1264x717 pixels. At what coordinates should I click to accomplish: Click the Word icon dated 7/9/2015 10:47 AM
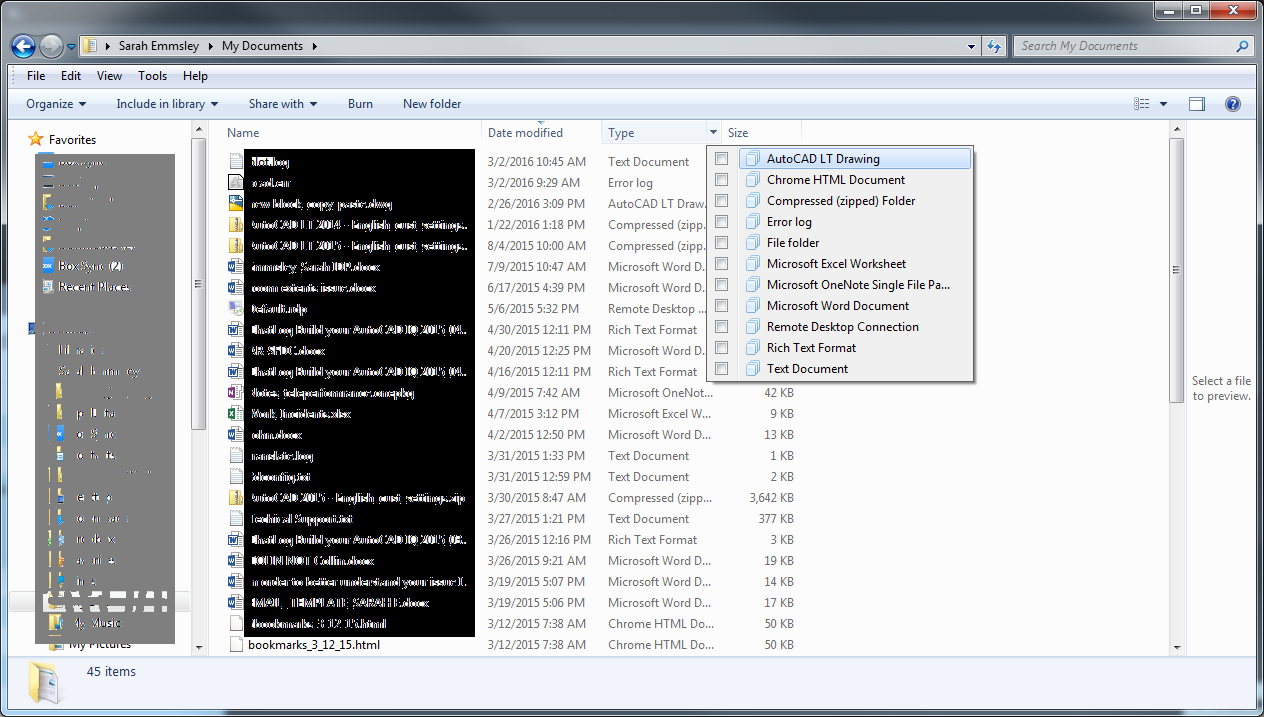pyautogui.click(x=236, y=267)
